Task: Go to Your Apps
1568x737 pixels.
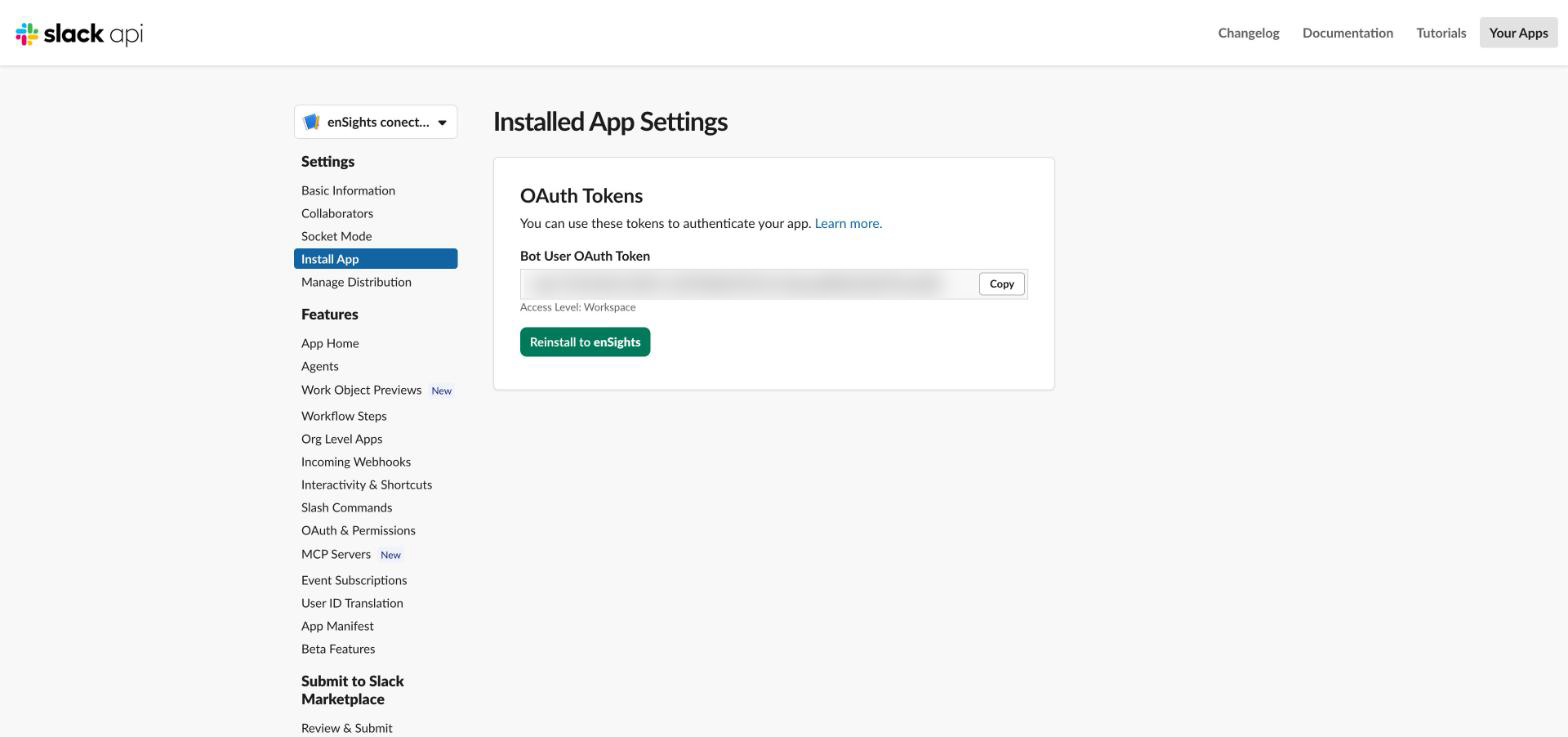Action: tap(1518, 33)
